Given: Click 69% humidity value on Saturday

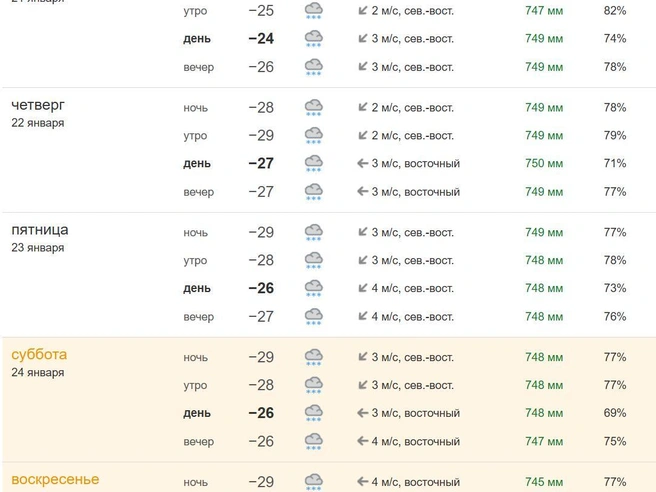Looking at the screenshot, I should tap(615, 413).
